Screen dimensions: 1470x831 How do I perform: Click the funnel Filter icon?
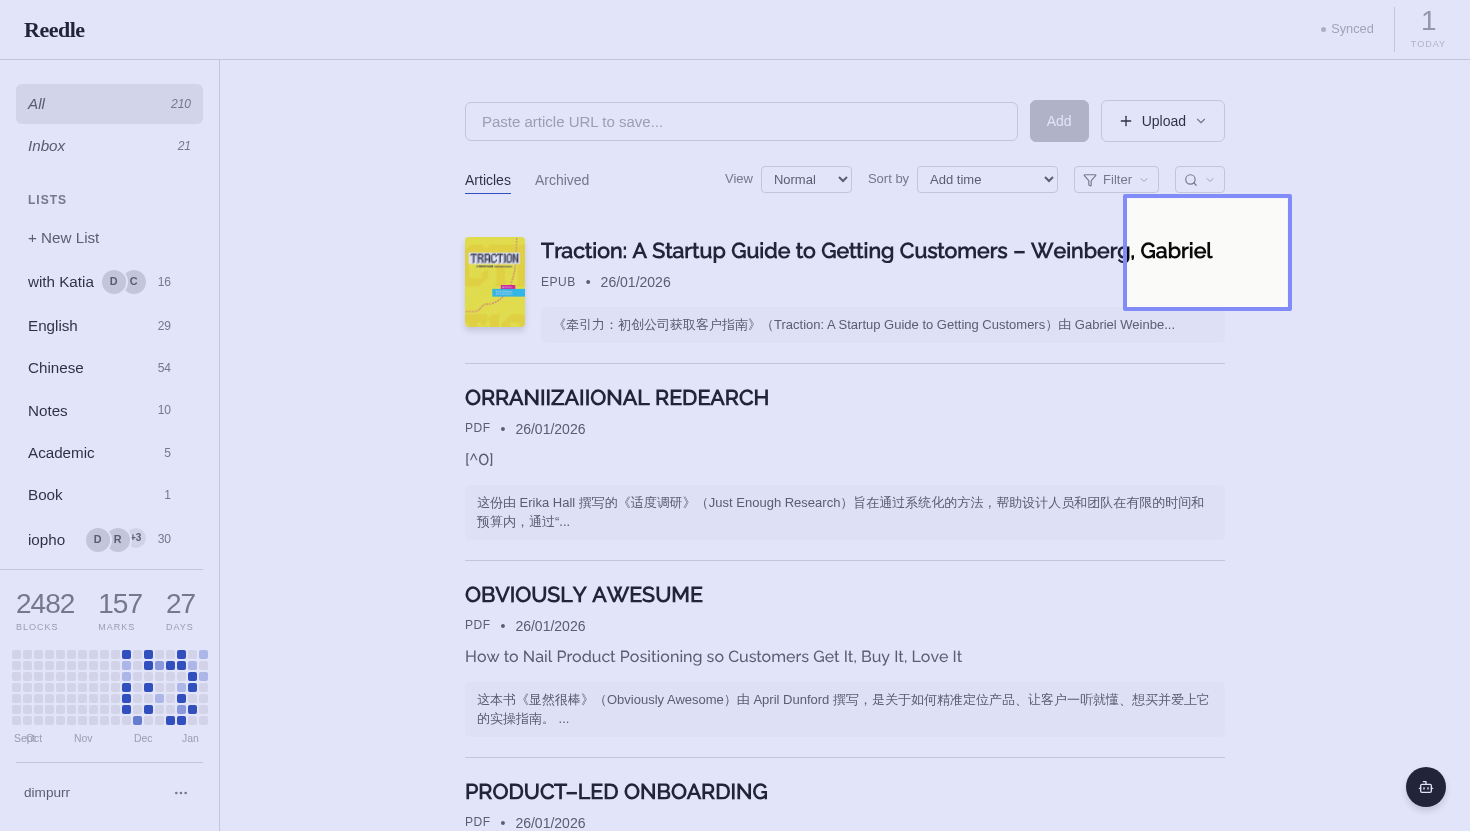tap(1090, 180)
